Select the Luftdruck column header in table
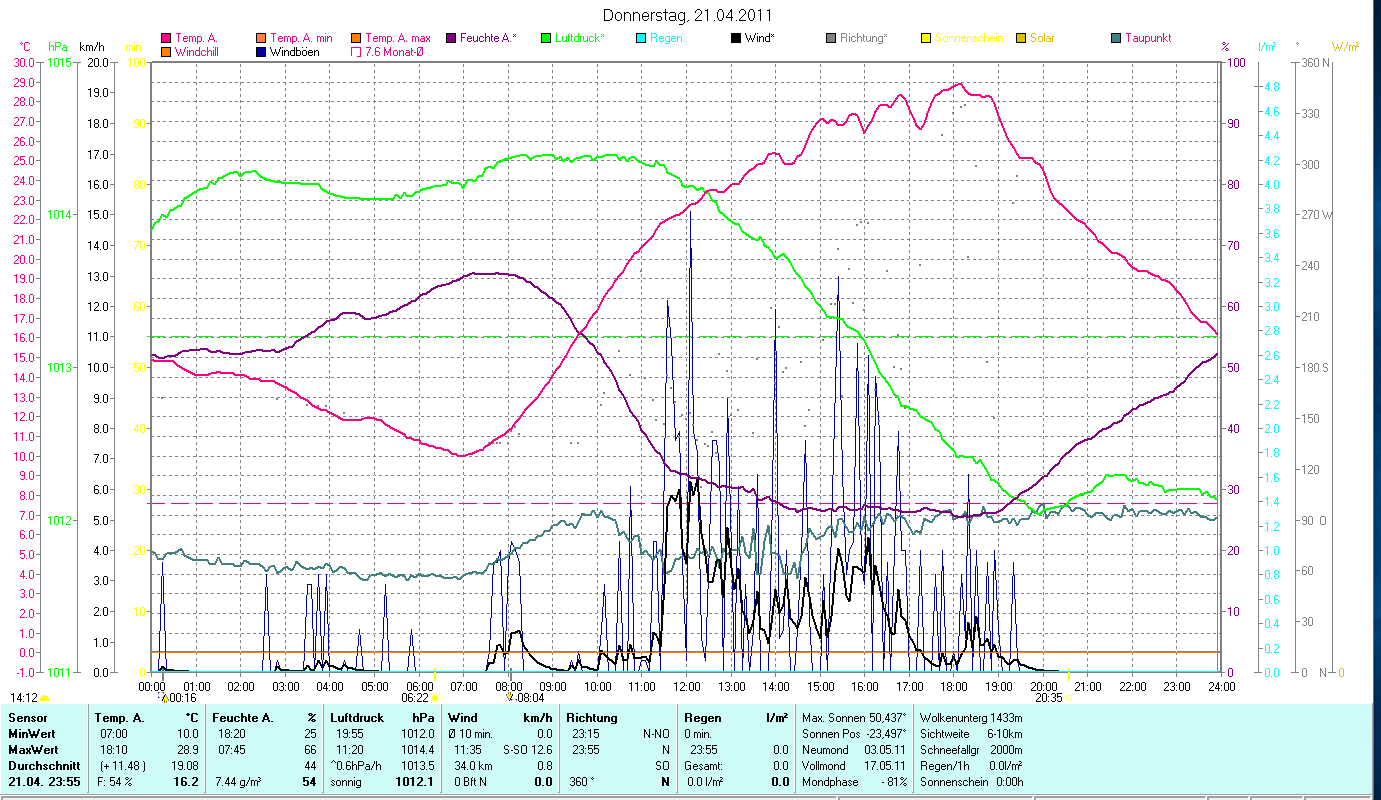Screen dimensions: 1381x800 [356, 717]
